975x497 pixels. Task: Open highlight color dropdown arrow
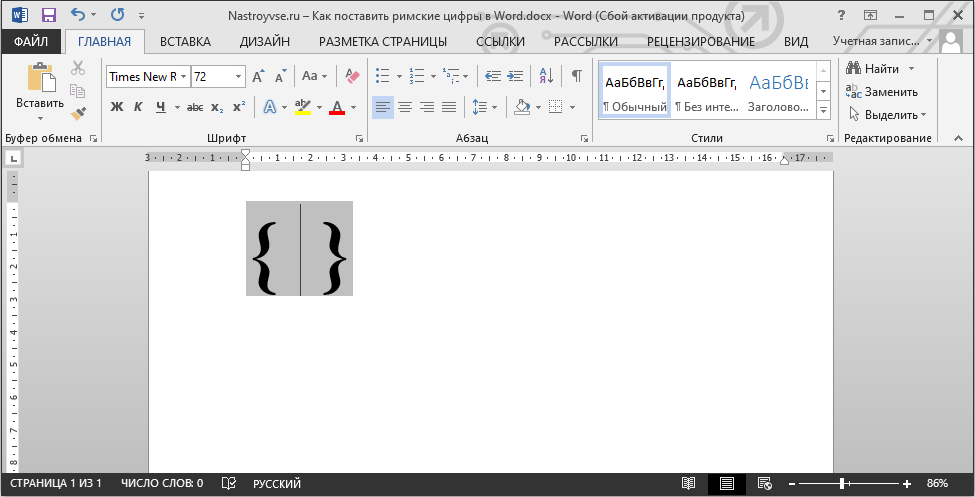pos(319,107)
